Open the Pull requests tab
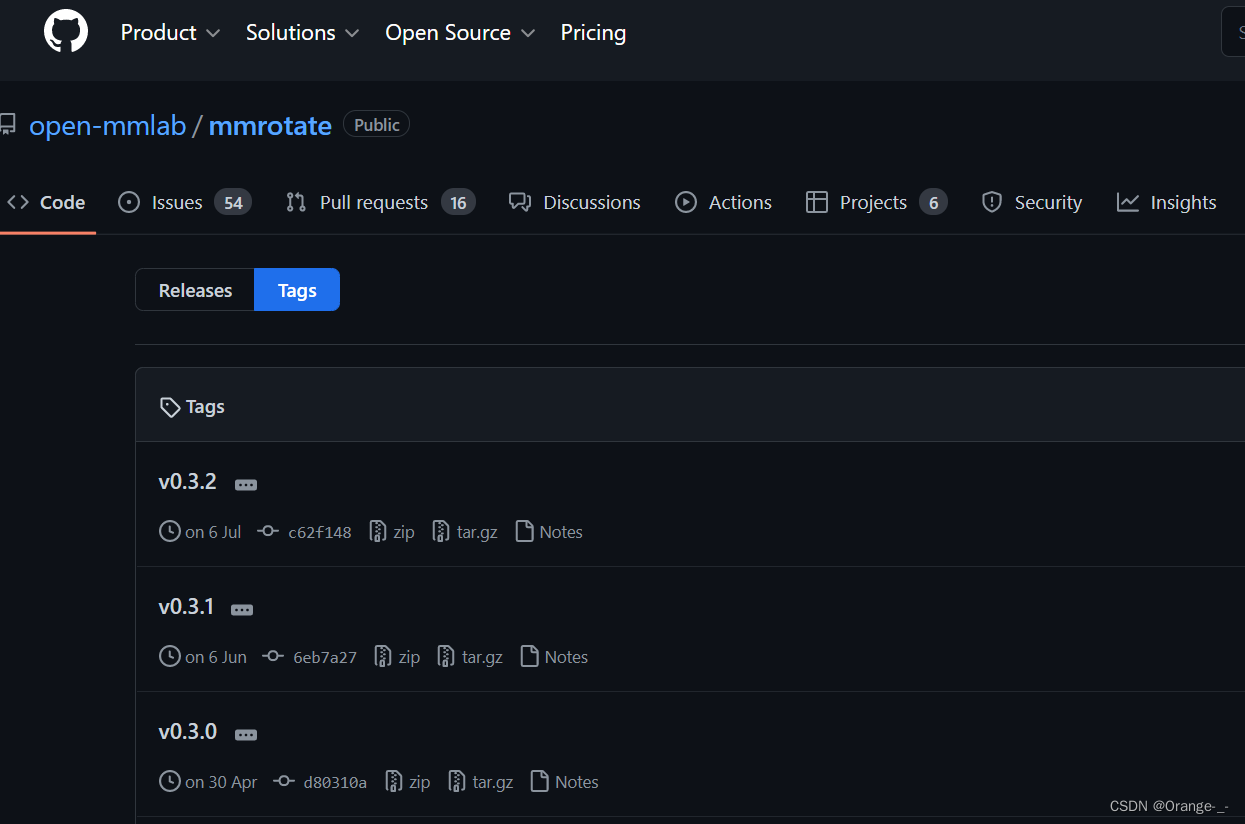This screenshot has width=1245, height=824. (380, 203)
